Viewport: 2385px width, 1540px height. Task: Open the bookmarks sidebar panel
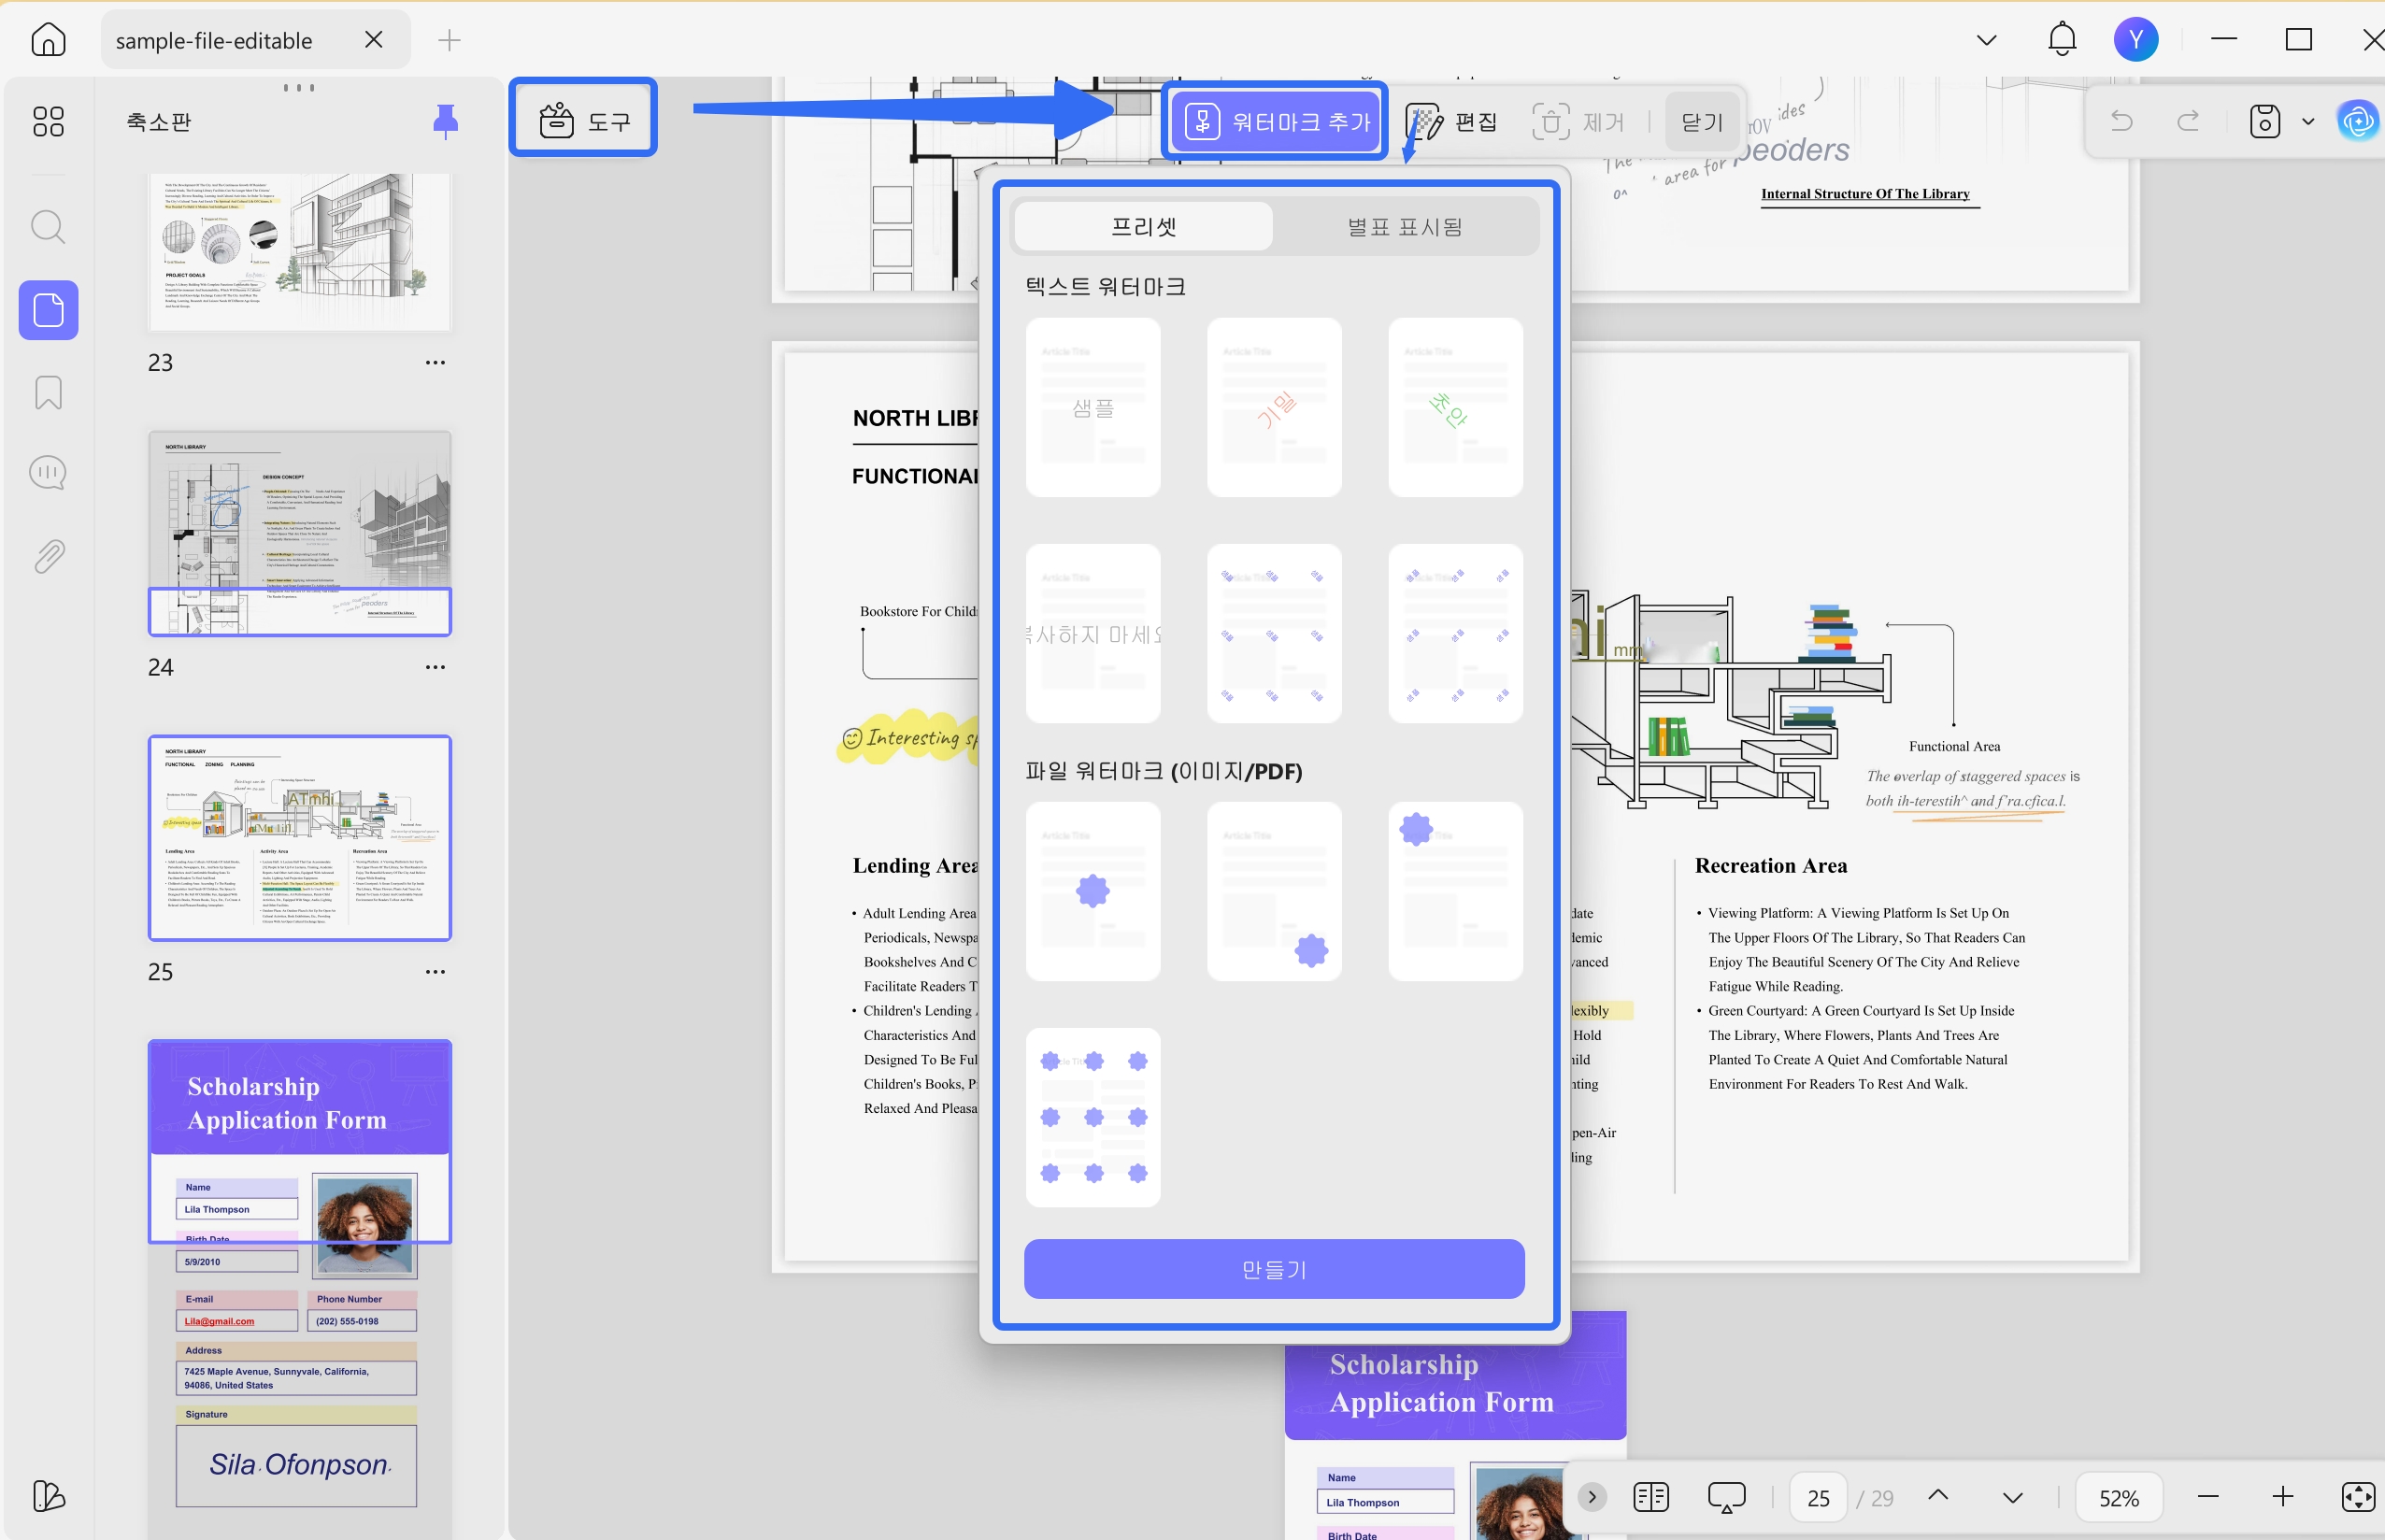pos(48,393)
